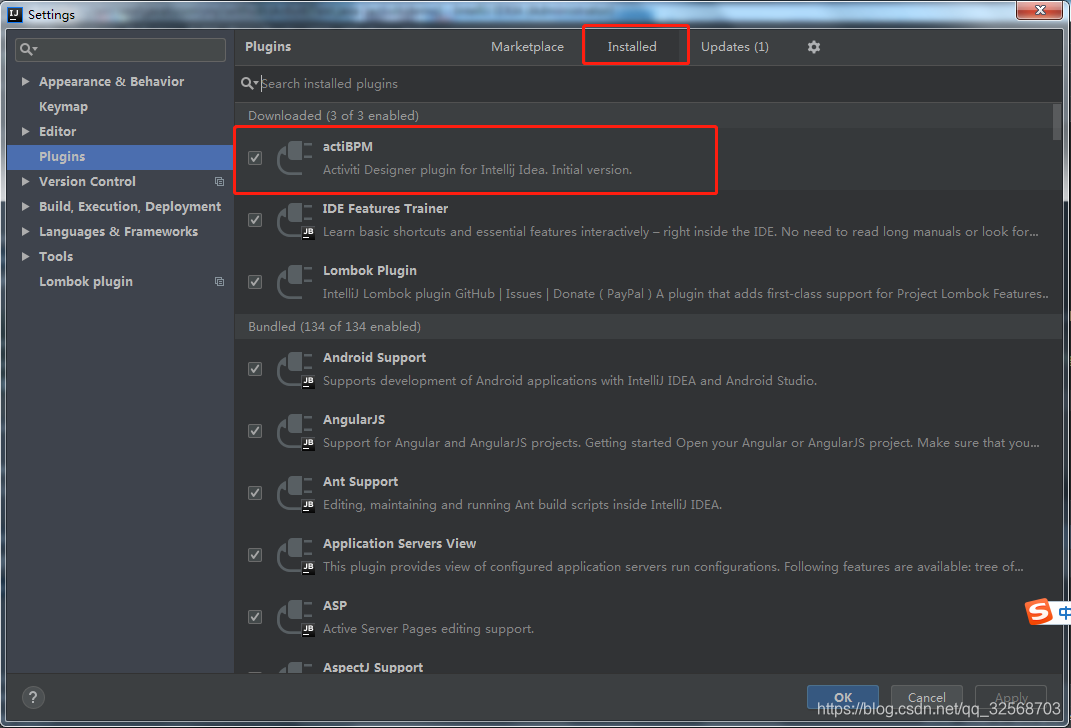Open Keymap settings
The width and height of the screenshot is (1071, 728).
coord(64,107)
